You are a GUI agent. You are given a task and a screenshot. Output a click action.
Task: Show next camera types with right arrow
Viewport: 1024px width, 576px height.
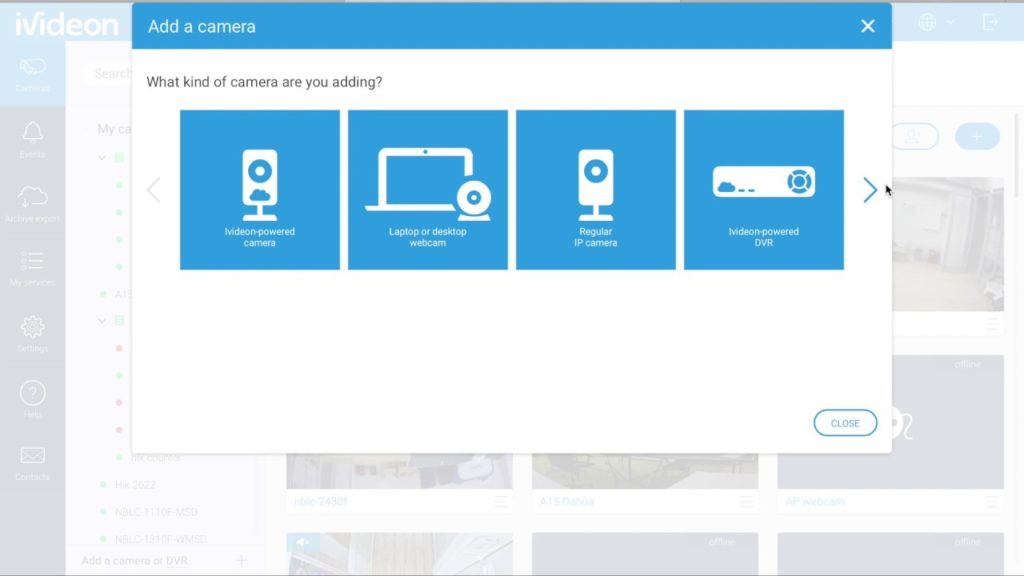[869, 190]
